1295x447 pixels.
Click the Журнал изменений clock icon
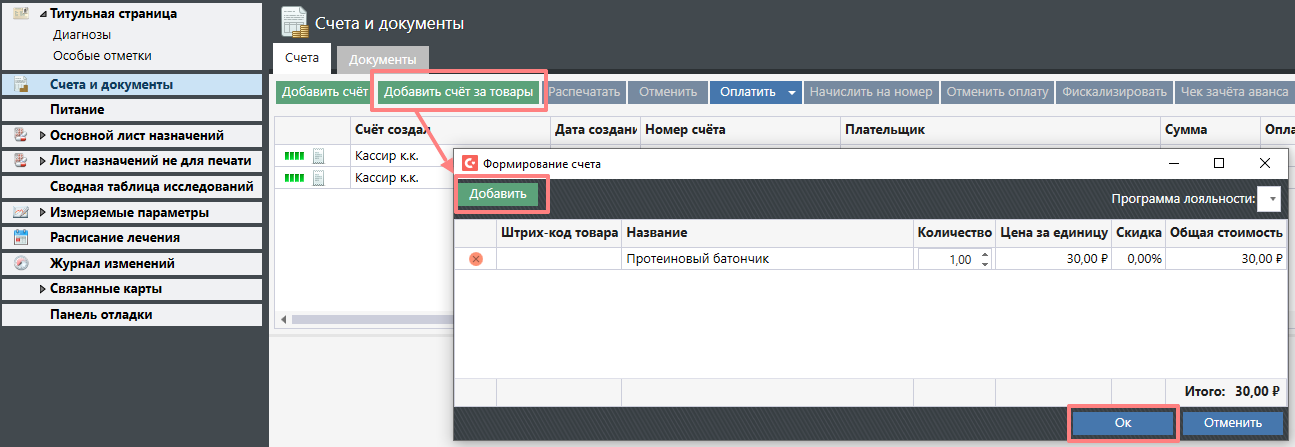(x=21, y=264)
